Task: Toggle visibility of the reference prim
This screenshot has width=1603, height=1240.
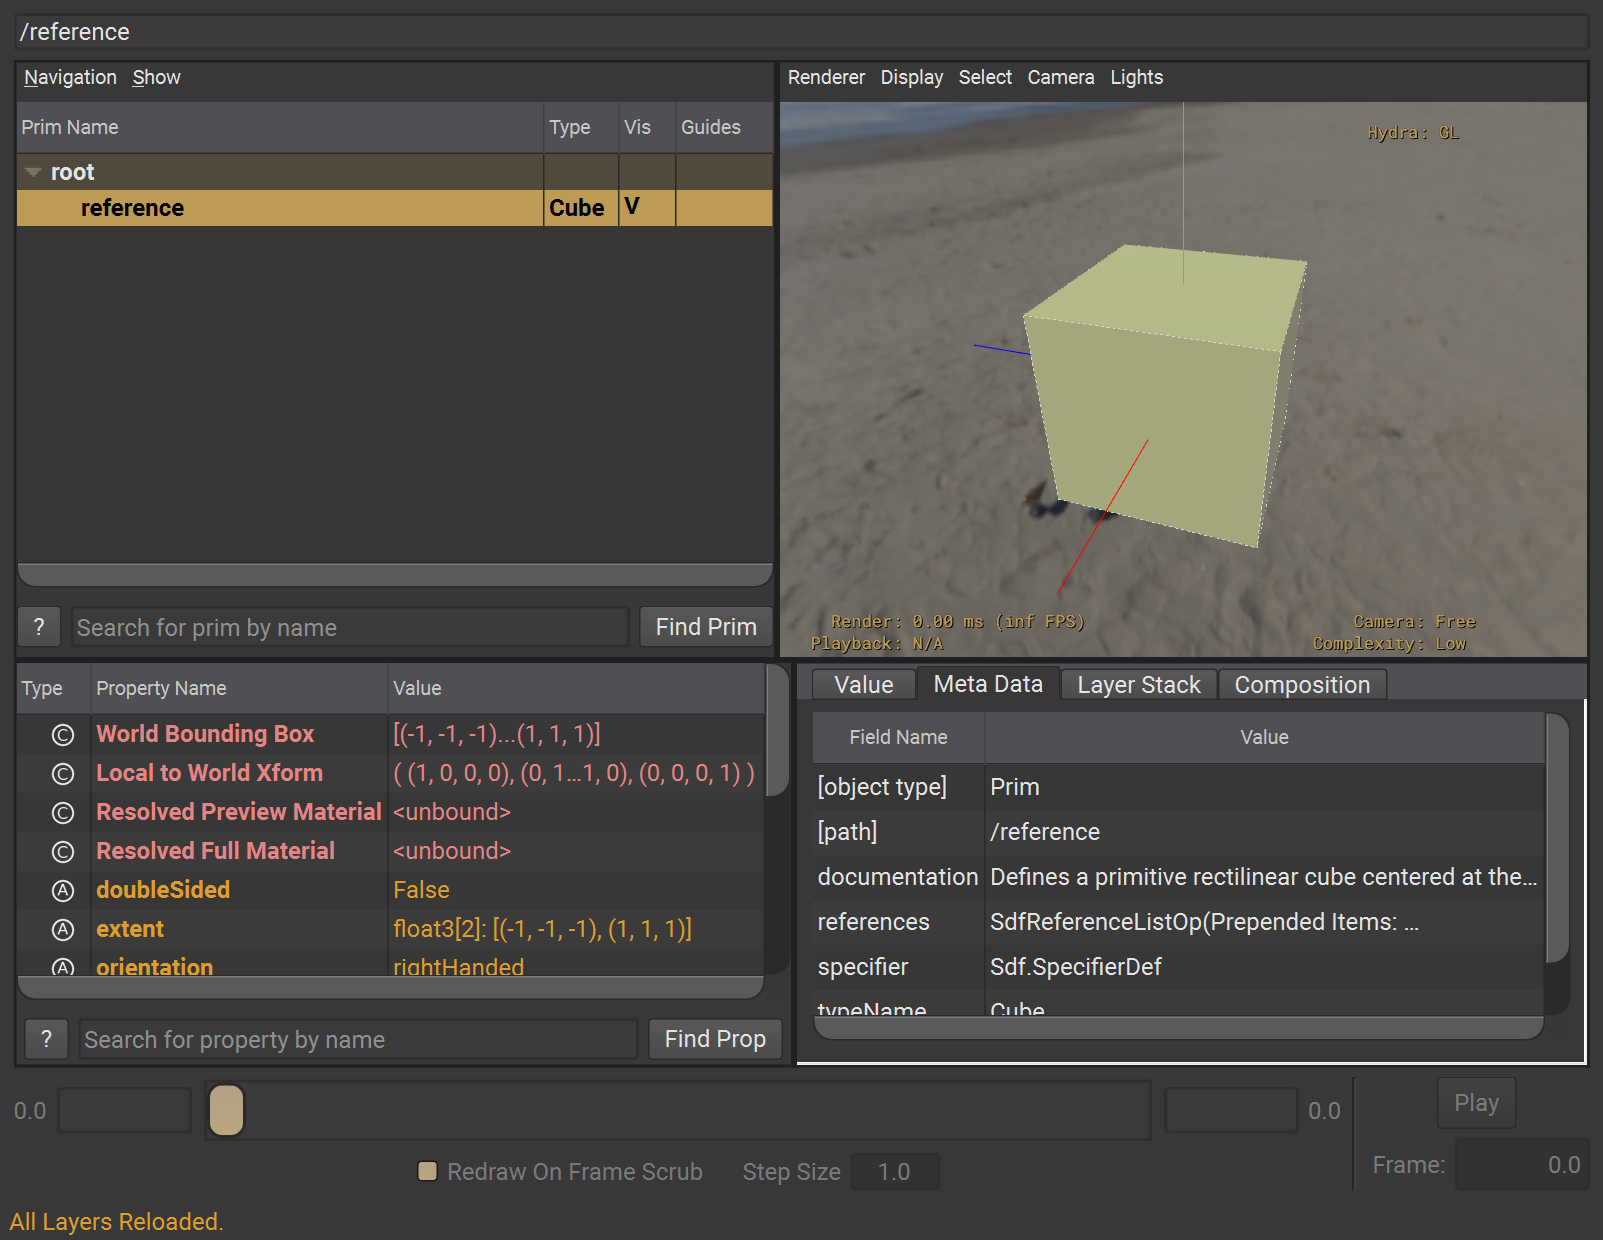Action: coord(633,207)
